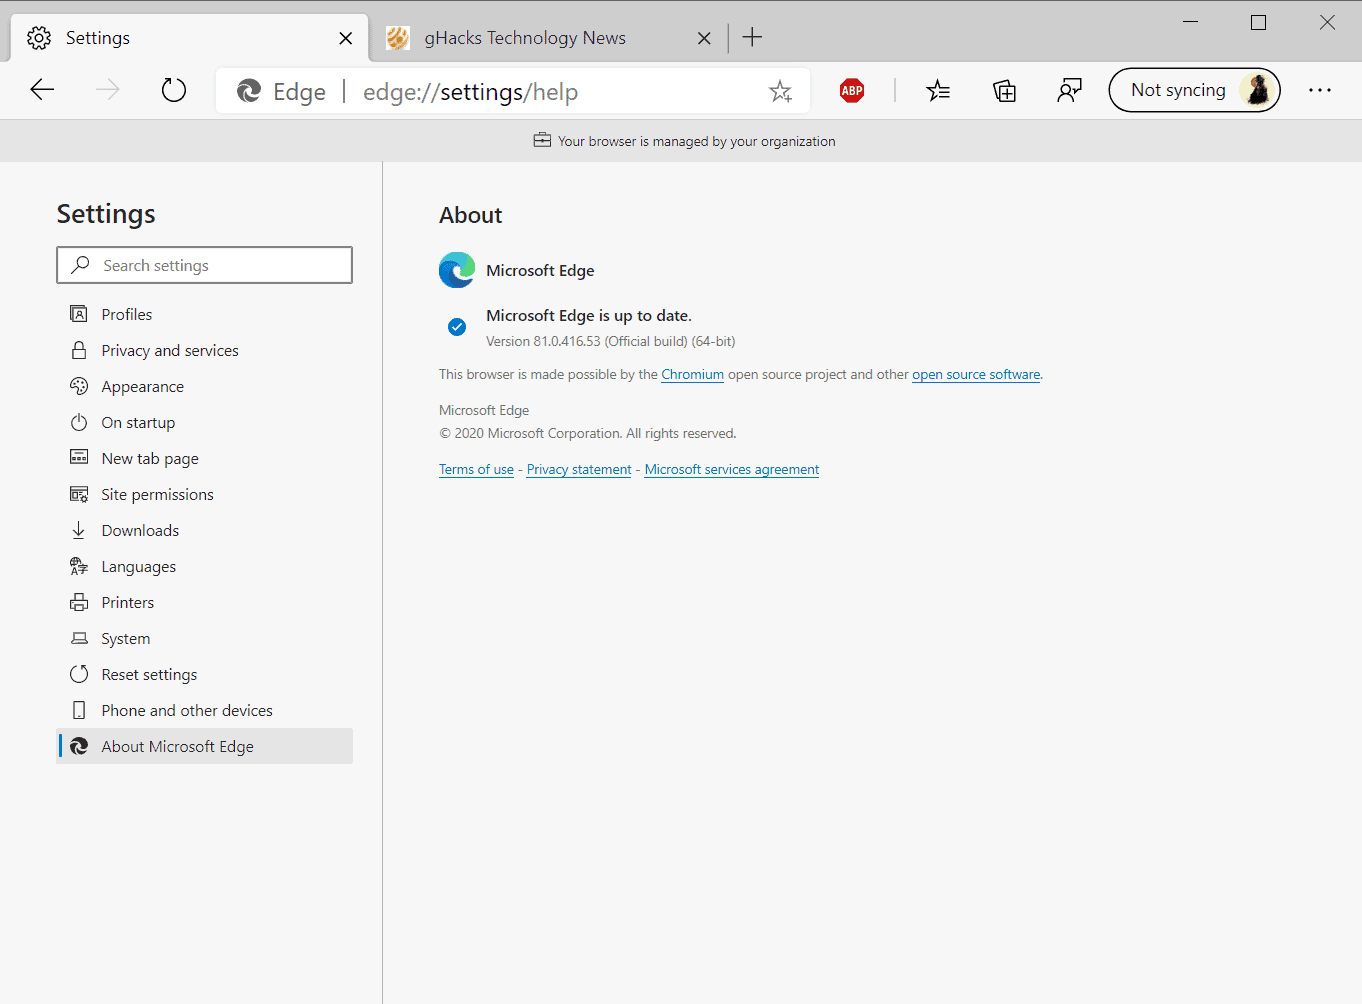Open Site permissions settings
1362x1004 pixels.
(205, 494)
